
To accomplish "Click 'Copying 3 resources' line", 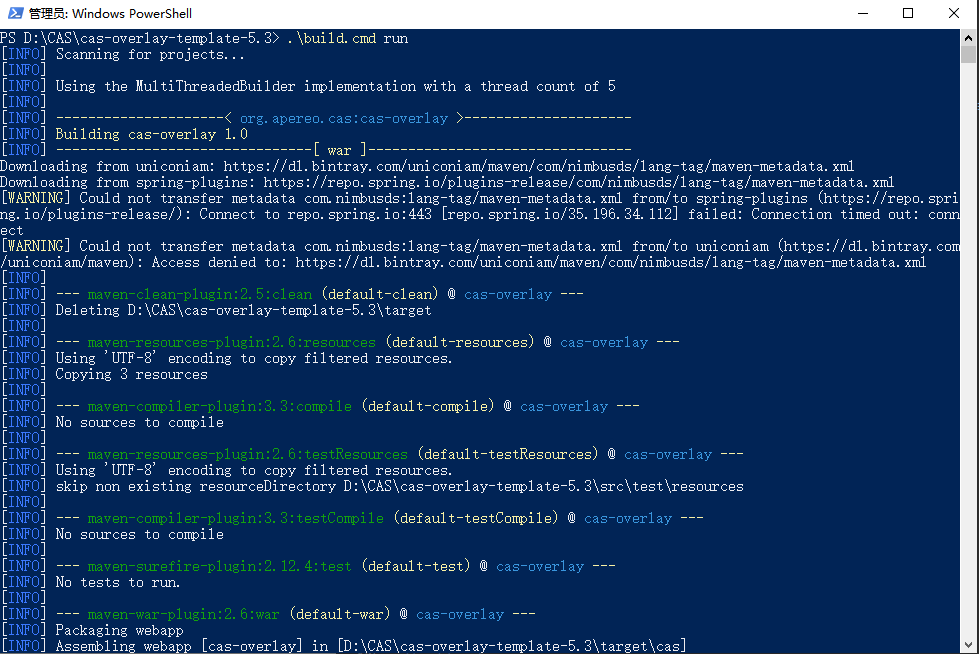I will pos(104,374).
